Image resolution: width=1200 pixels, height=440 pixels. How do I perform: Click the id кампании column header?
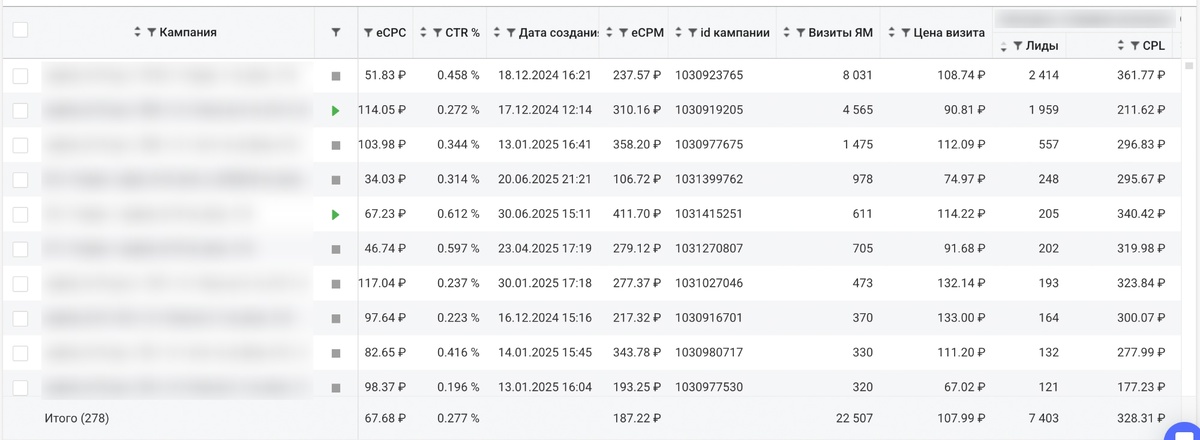734,33
